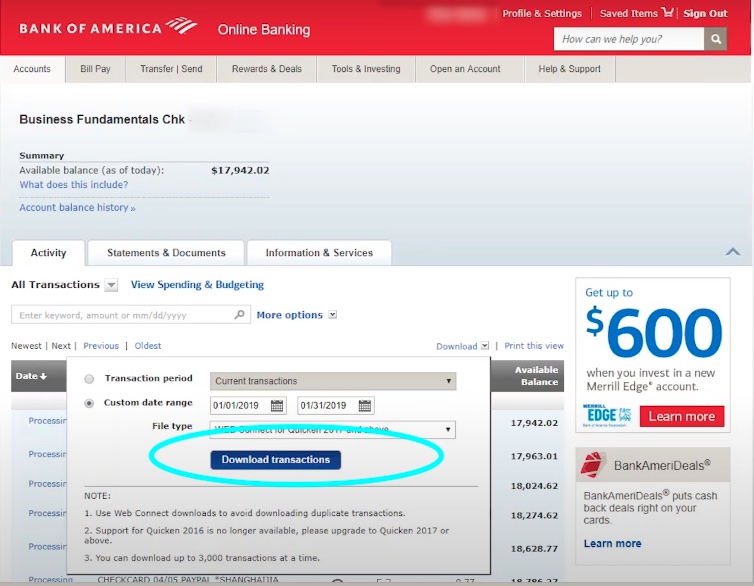Switch to the Activity tab
The height and width of the screenshot is (586, 754).
pos(48,253)
